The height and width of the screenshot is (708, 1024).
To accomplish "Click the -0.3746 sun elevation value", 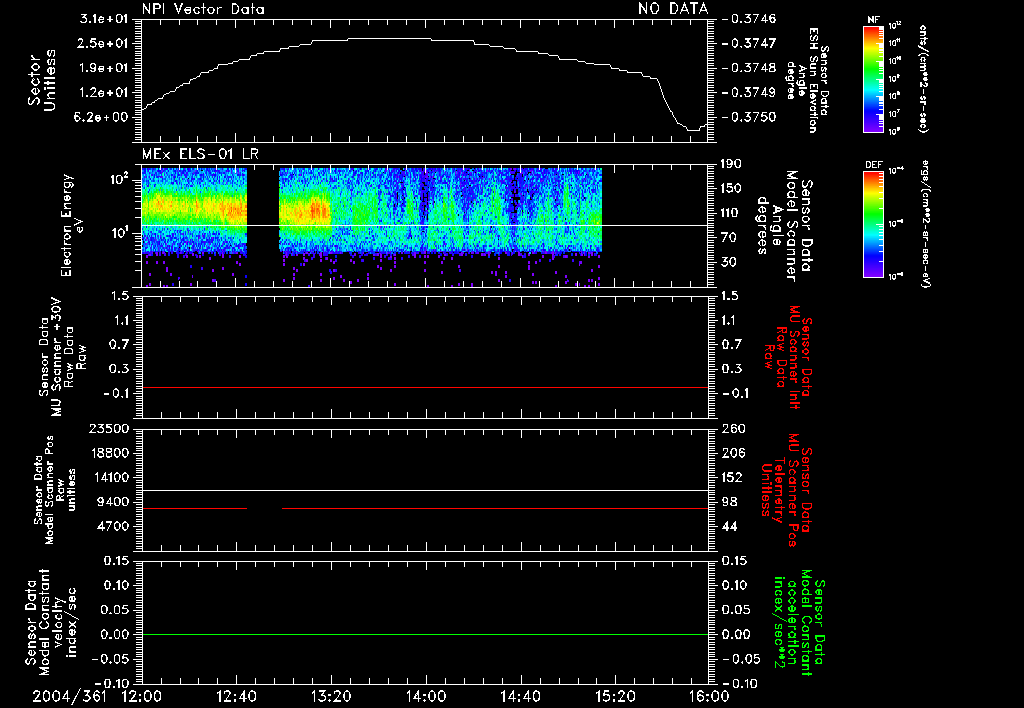I will 749,19.
